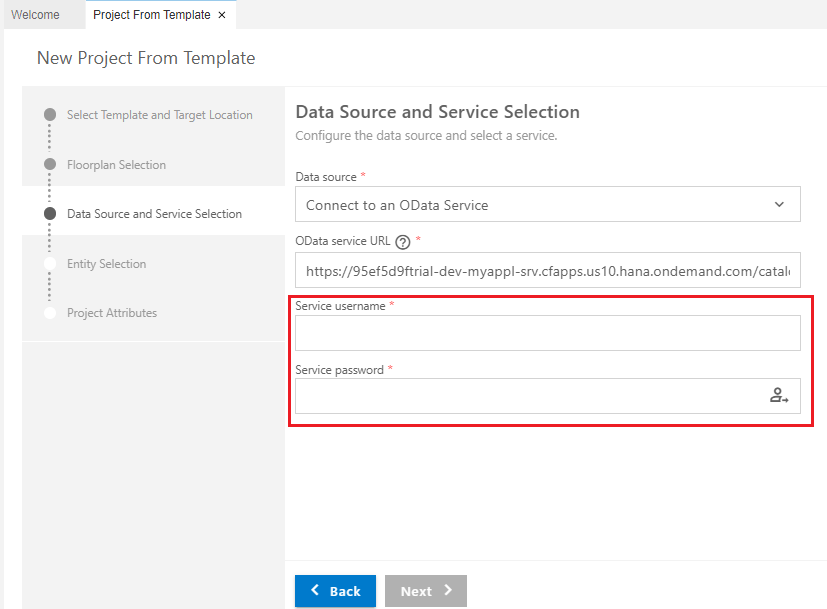
Task: Click in the Service username field
Action: pos(547,332)
